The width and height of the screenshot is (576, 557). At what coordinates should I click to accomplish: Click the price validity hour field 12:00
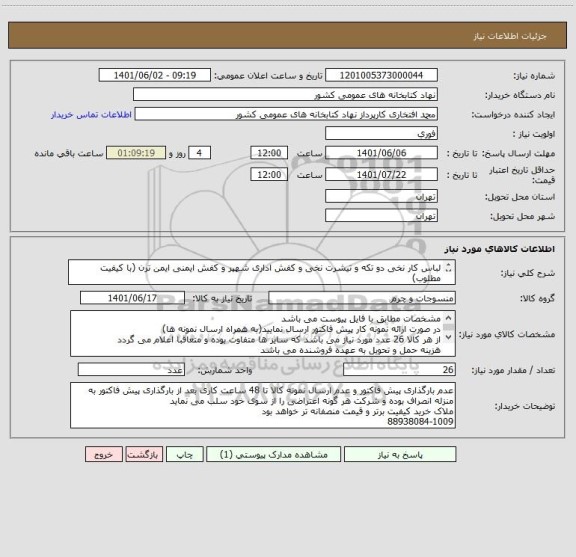269,175
